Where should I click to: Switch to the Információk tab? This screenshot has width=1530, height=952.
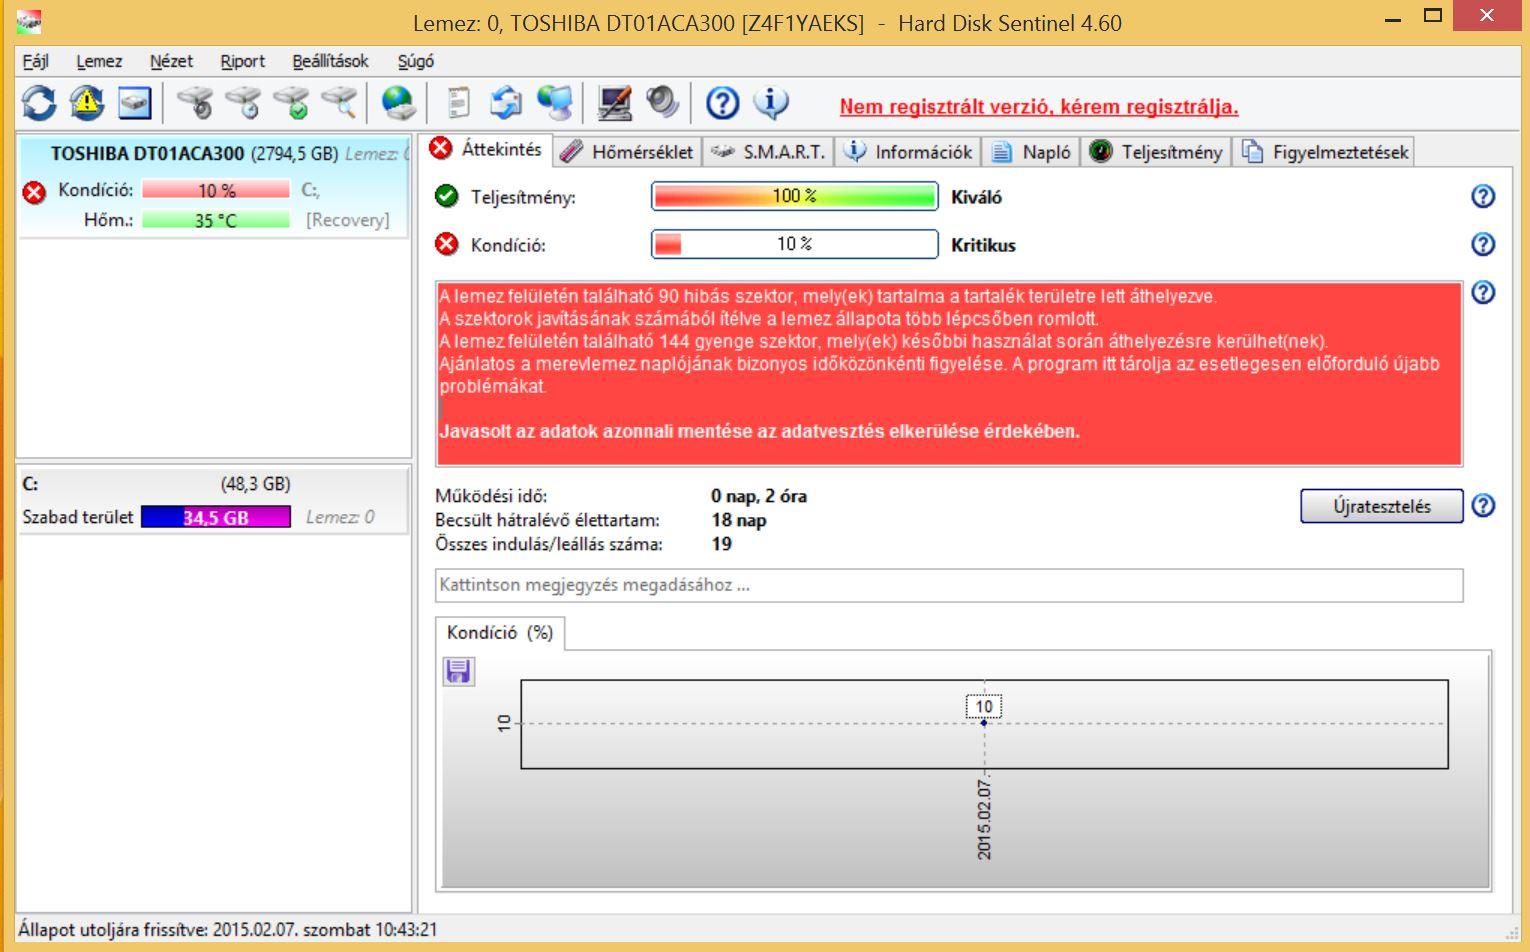tap(908, 152)
